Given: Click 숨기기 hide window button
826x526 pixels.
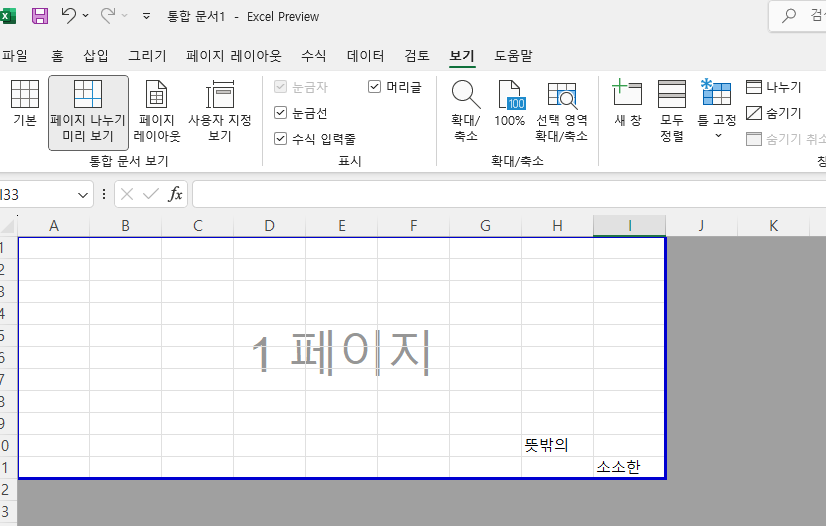Looking at the screenshot, I should [774, 113].
